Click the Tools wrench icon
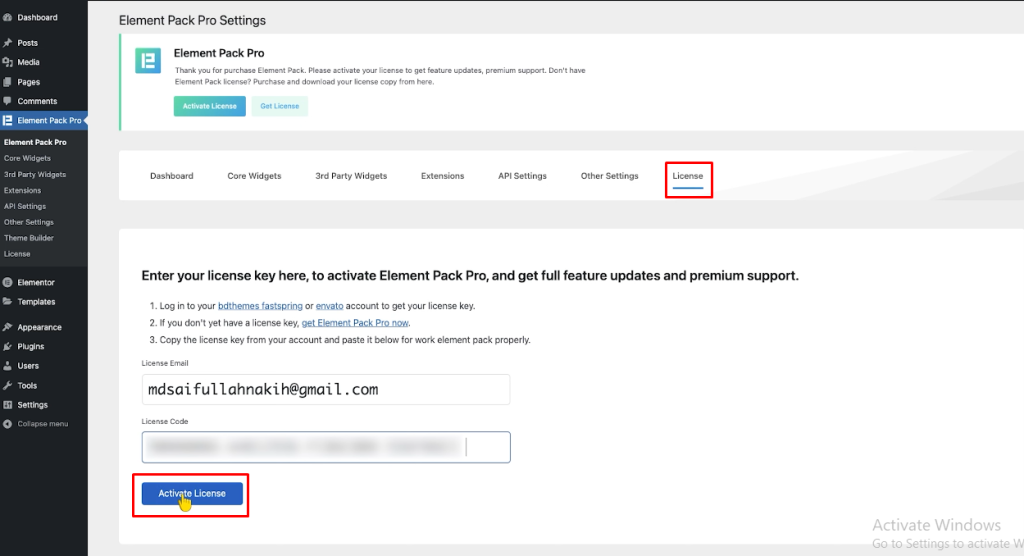 tap(8, 385)
